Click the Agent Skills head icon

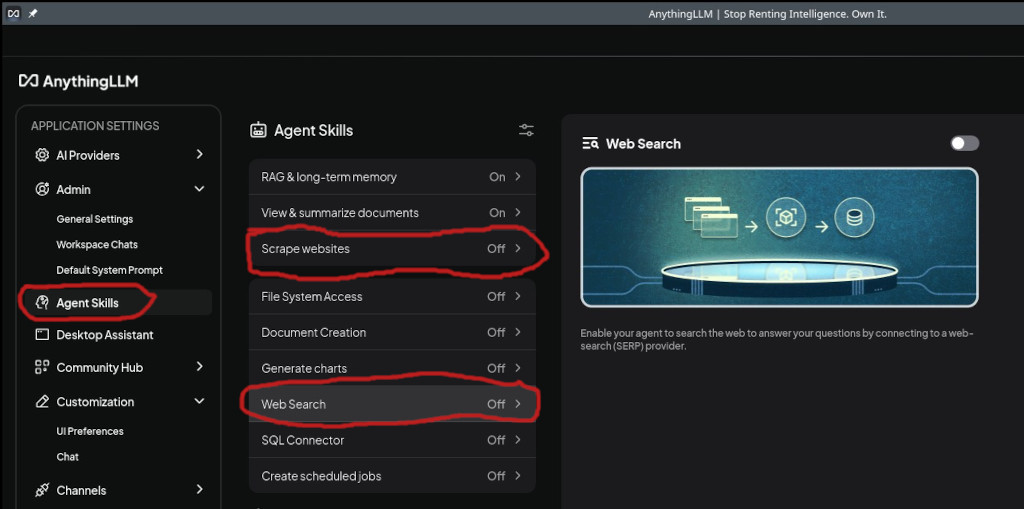[42, 303]
